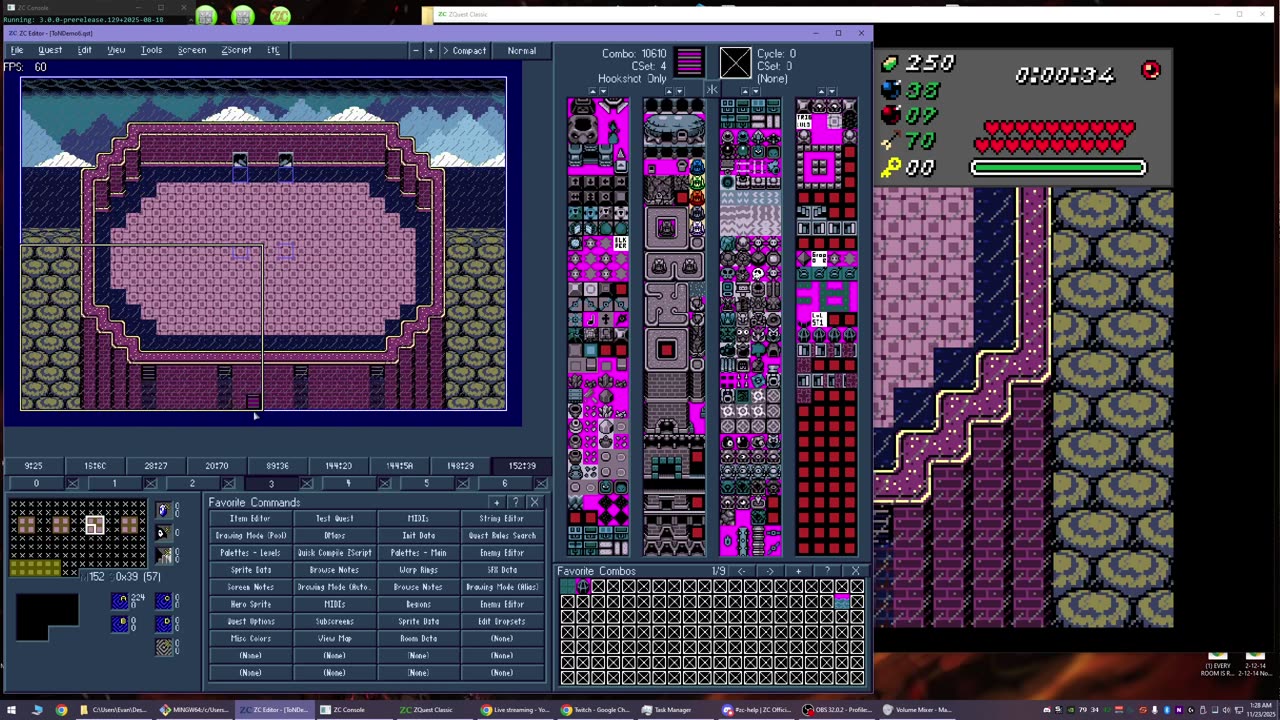Open the Subscreens command
This screenshot has height=720, width=1280.
pyautogui.click(x=335, y=621)
